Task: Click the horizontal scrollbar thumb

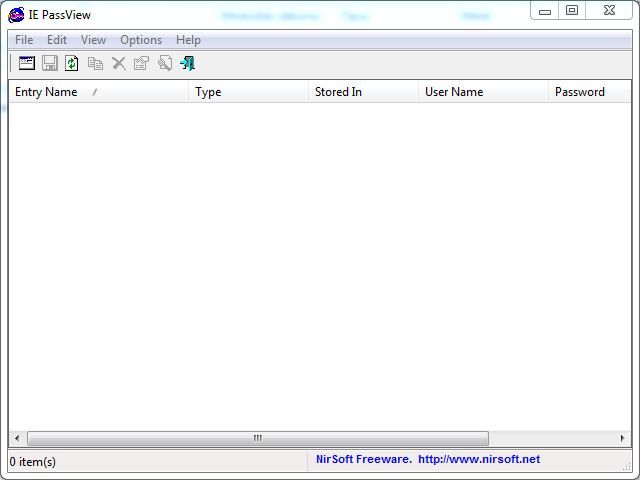Action: coord(258,438)
